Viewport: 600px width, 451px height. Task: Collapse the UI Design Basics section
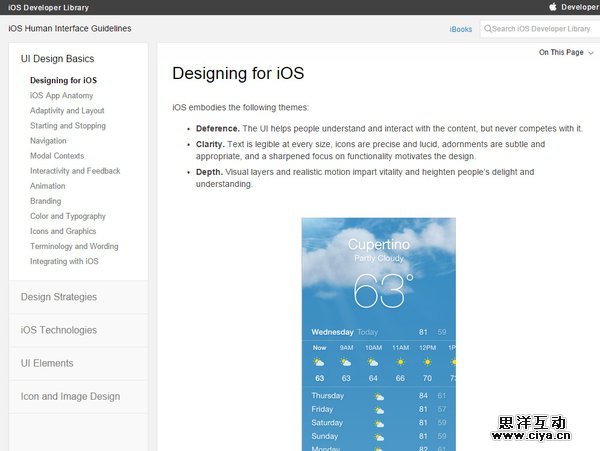[57, 59]
